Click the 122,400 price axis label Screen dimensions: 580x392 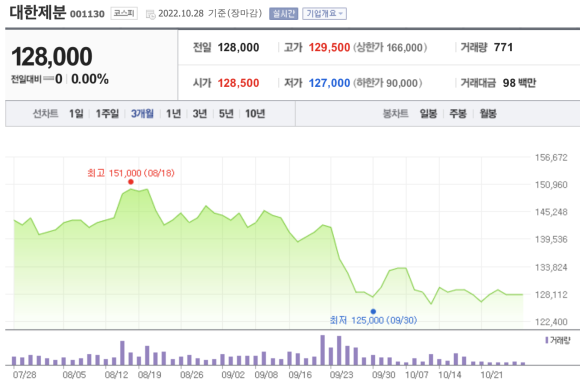click(x=551, y=322)
